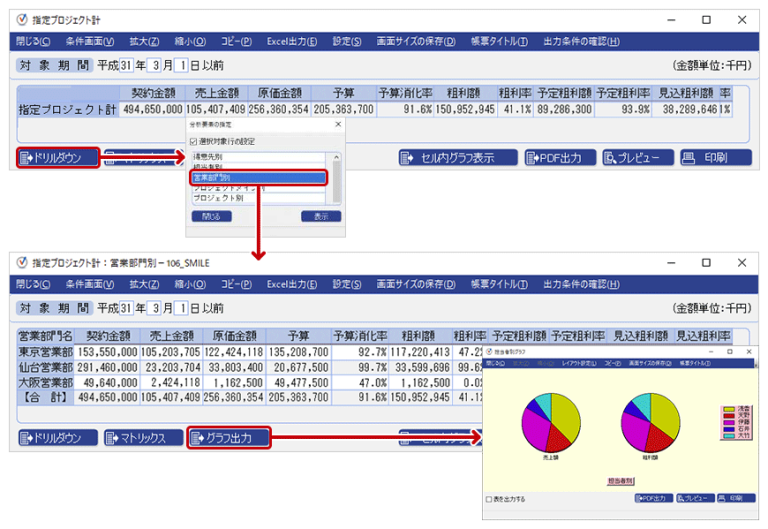768x529 pixels.
Task: Select 営業部門別 in the analysis list
Action: [x=258, y=177]
